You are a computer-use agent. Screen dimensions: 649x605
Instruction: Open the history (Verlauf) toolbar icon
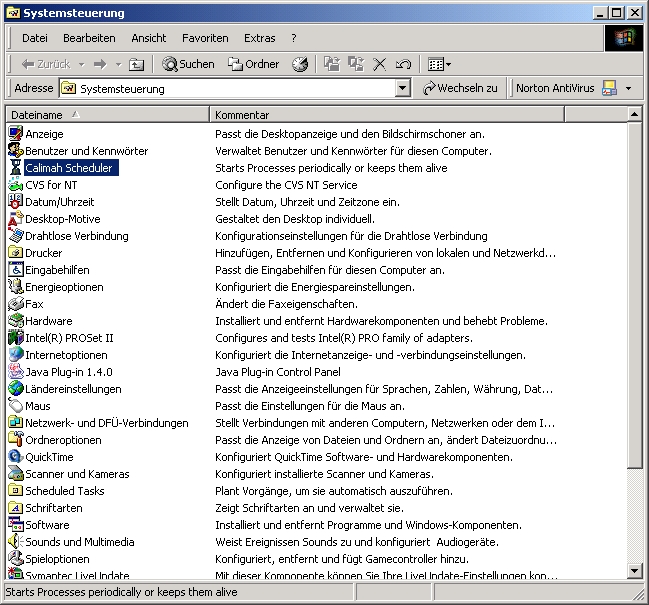(x=300, y=64)
